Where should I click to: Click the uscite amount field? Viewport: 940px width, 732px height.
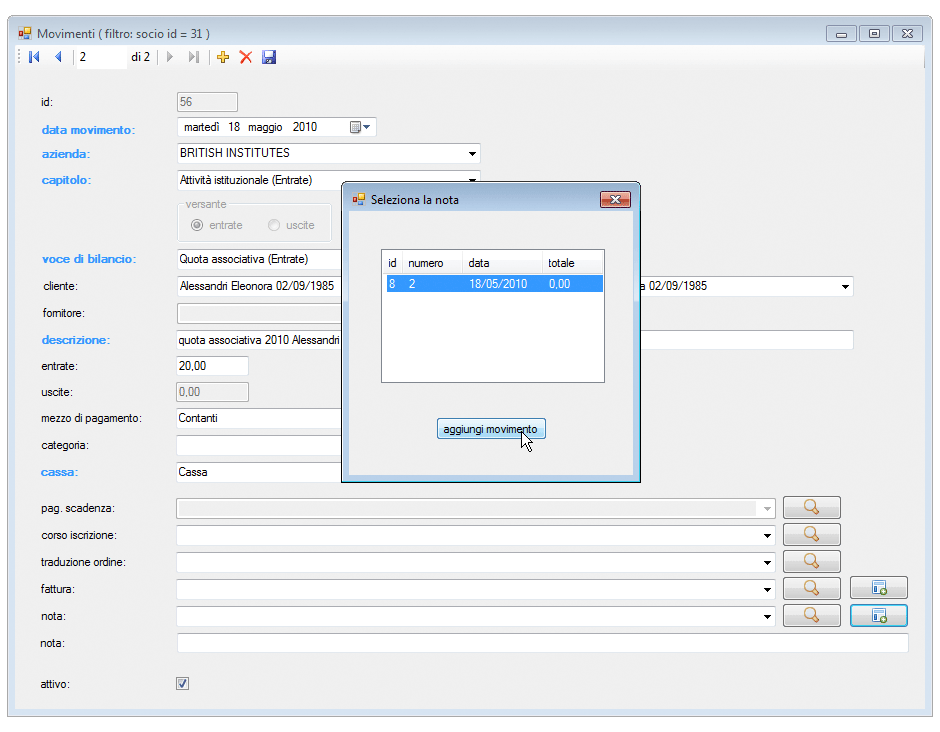(x=212, y=392)
